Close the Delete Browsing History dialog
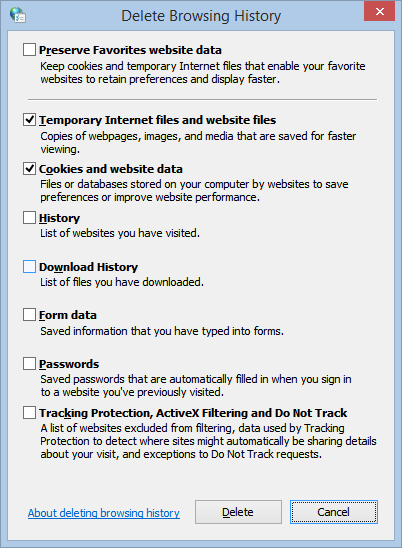This screenshot has width=402, height=548. pyautogui.click(x=379, y=12)
